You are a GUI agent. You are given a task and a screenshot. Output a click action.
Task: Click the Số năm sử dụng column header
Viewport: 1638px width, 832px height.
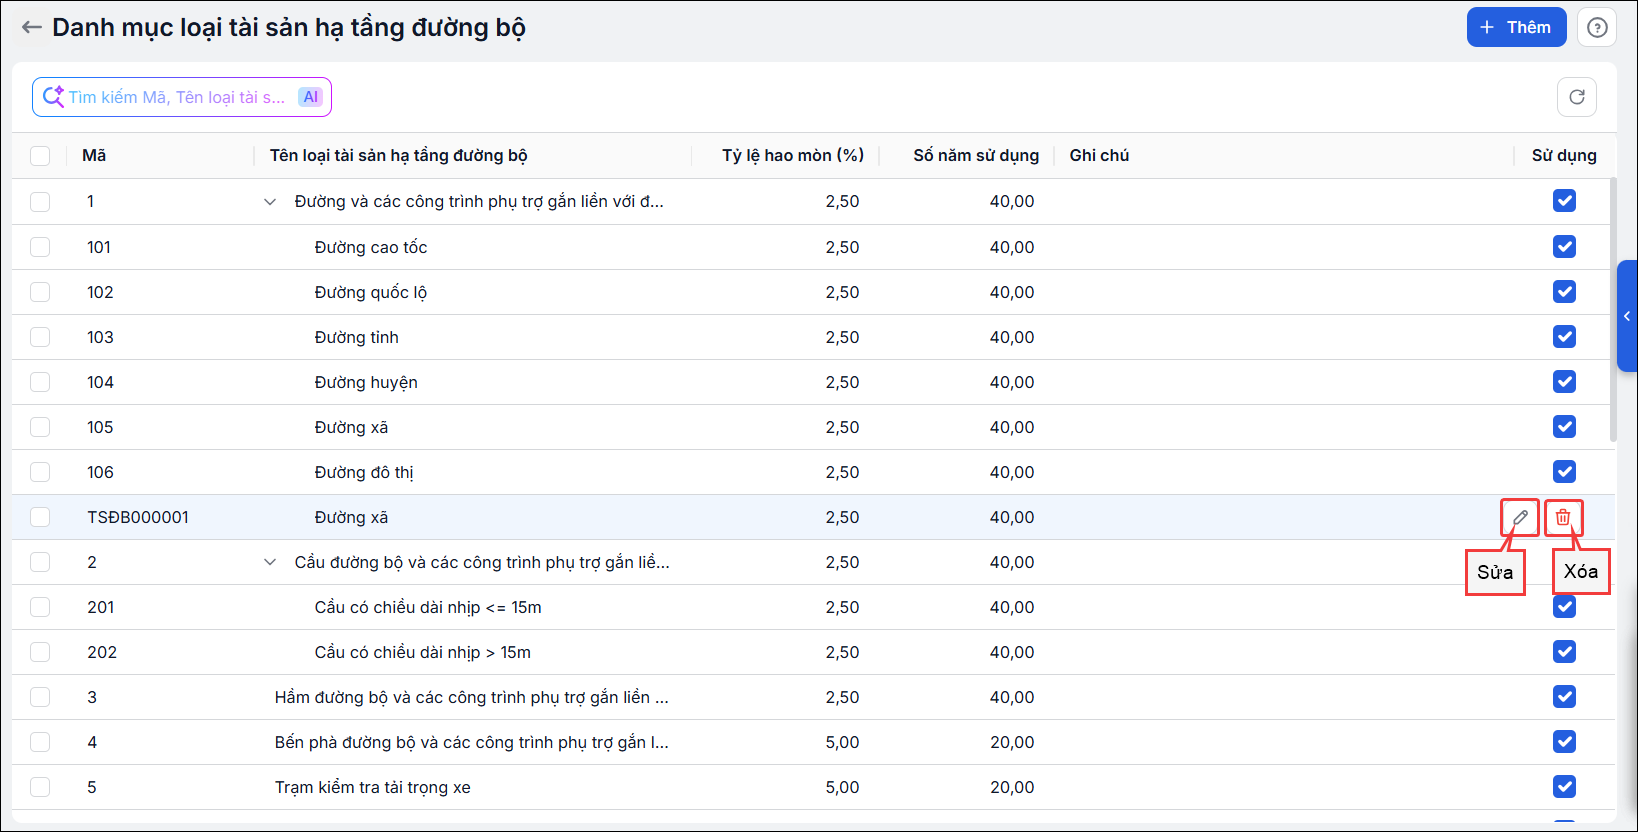click(976, 155)
